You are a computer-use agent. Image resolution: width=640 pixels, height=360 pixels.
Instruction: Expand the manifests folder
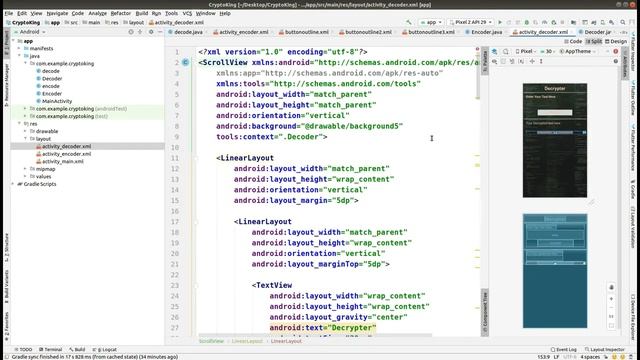coord(19,48)
